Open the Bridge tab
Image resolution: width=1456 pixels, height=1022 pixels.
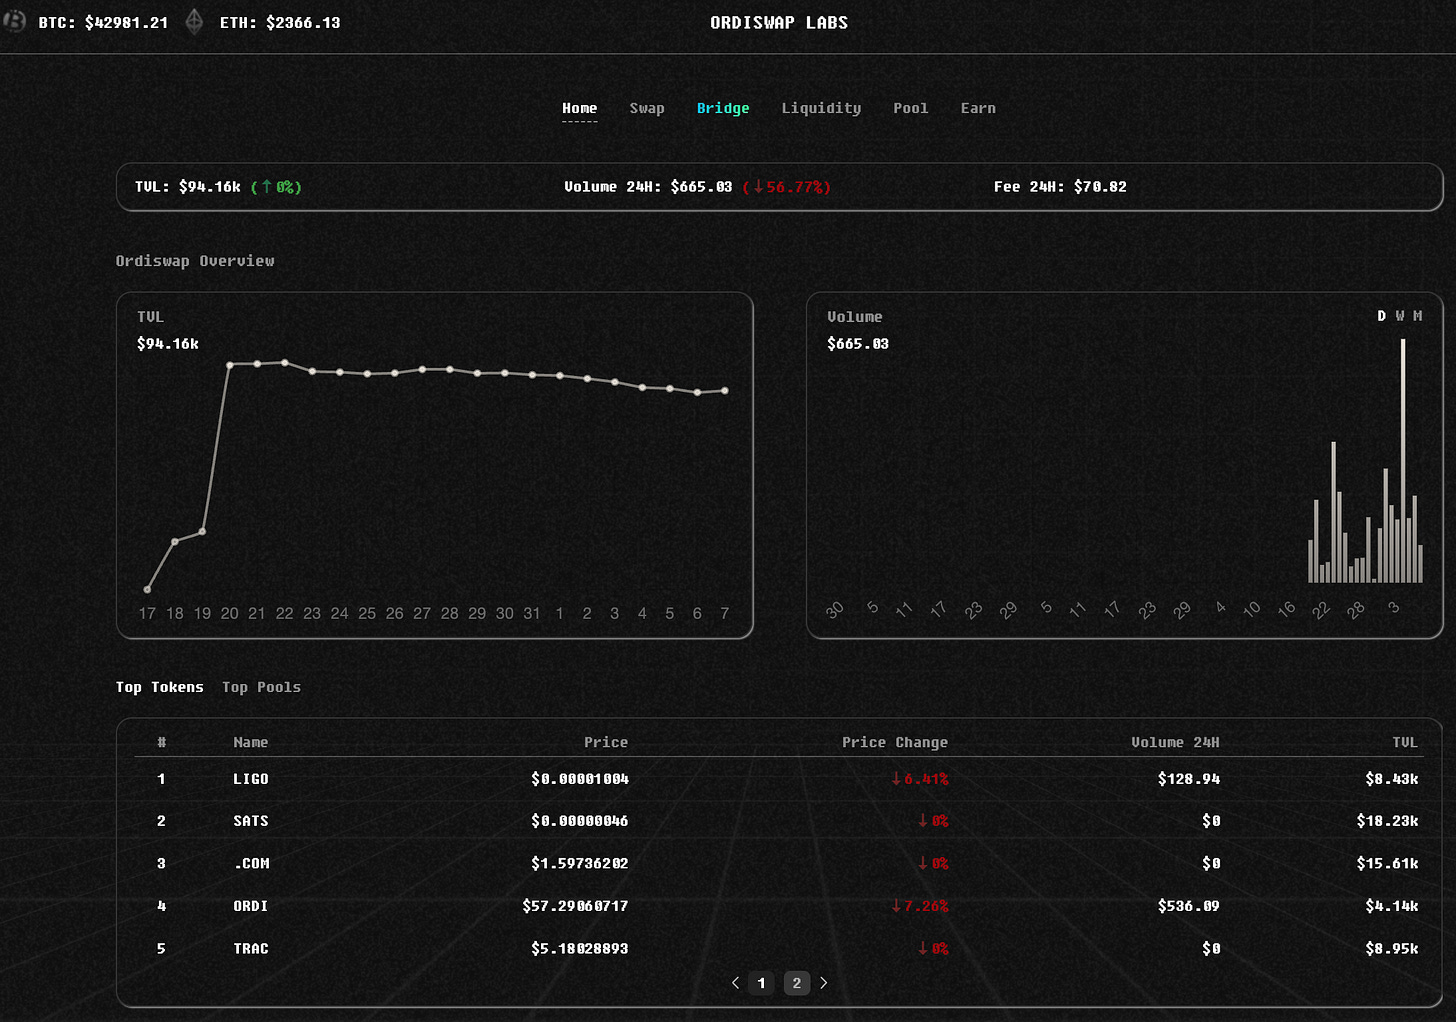723,108
